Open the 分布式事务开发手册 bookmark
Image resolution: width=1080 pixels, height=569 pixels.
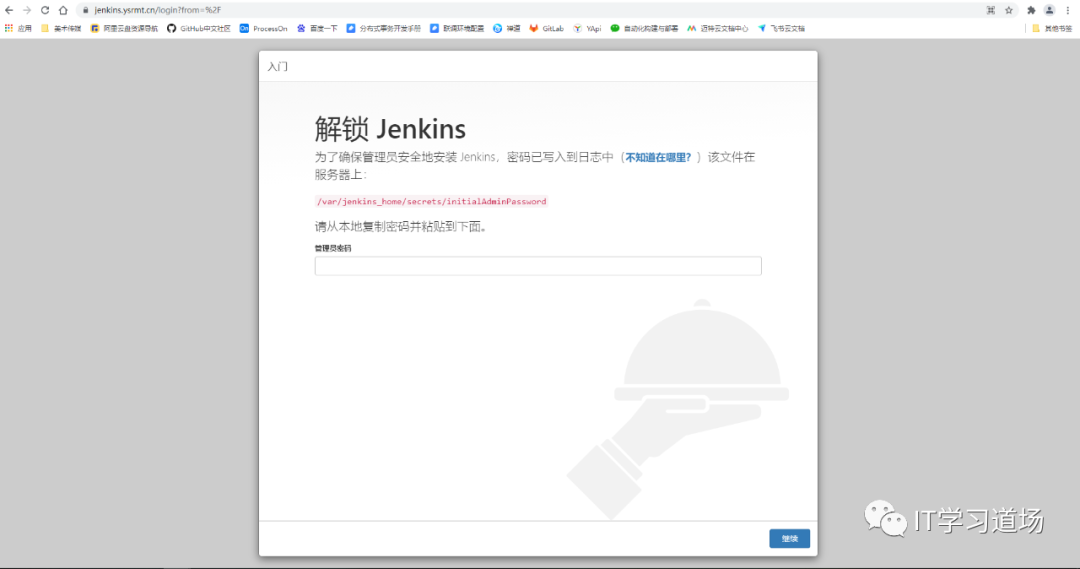click(383, 28)
